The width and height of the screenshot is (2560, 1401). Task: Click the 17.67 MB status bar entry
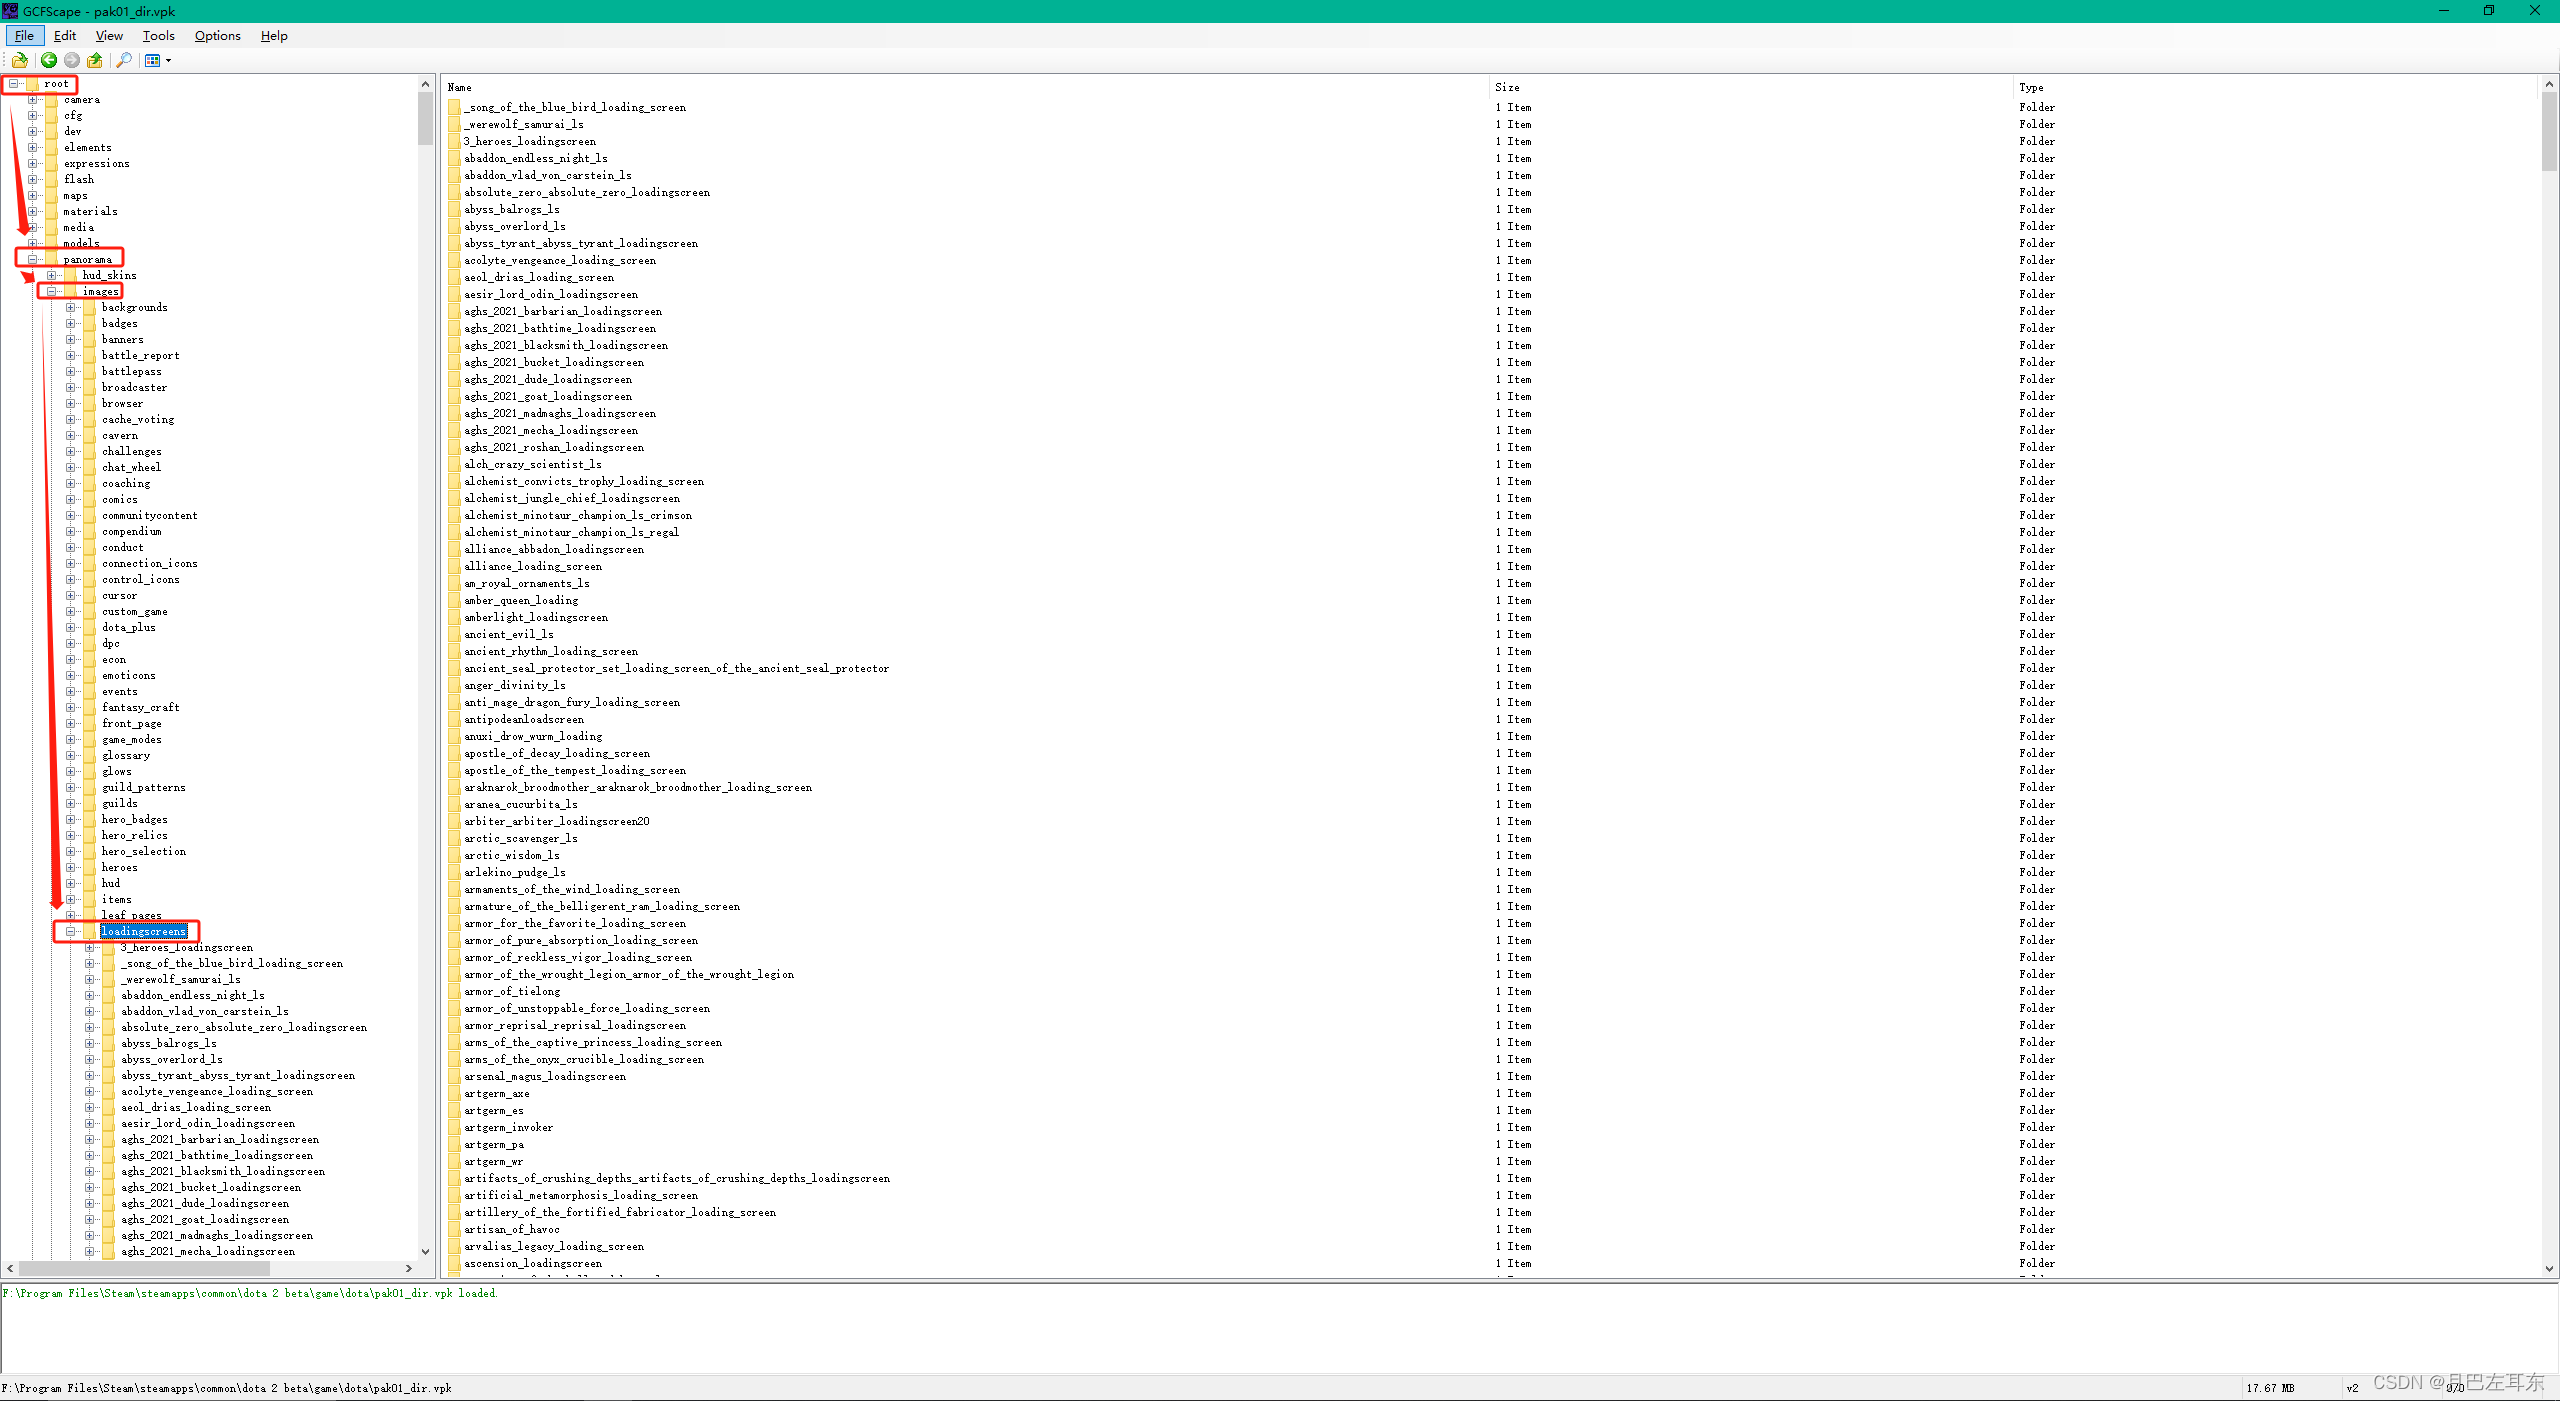coord(2270,1388)
